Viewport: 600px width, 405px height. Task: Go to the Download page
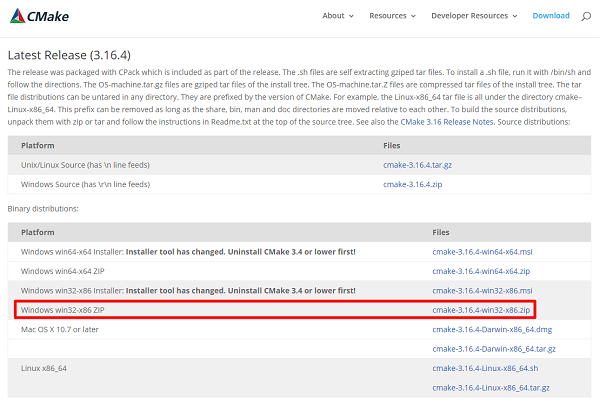coord(551,16)
